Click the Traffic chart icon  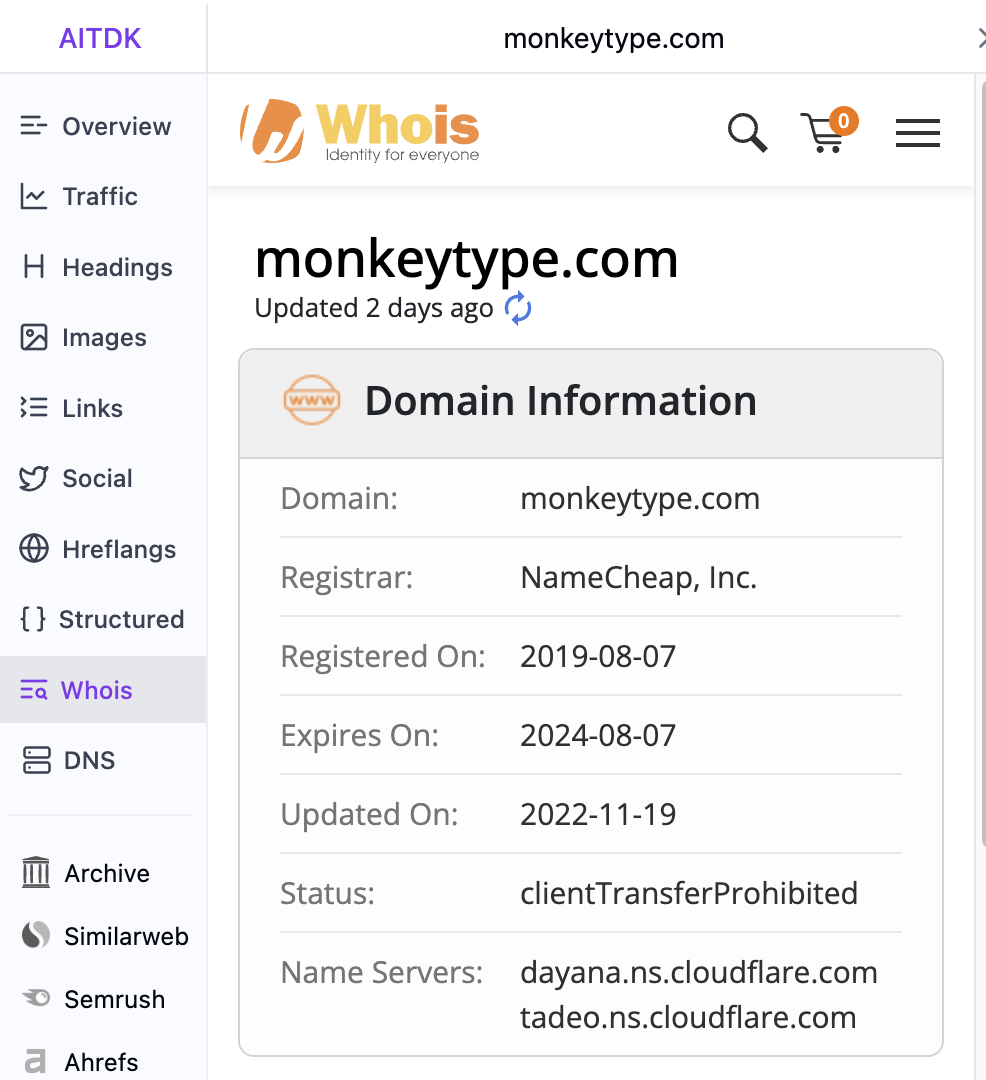34,196
